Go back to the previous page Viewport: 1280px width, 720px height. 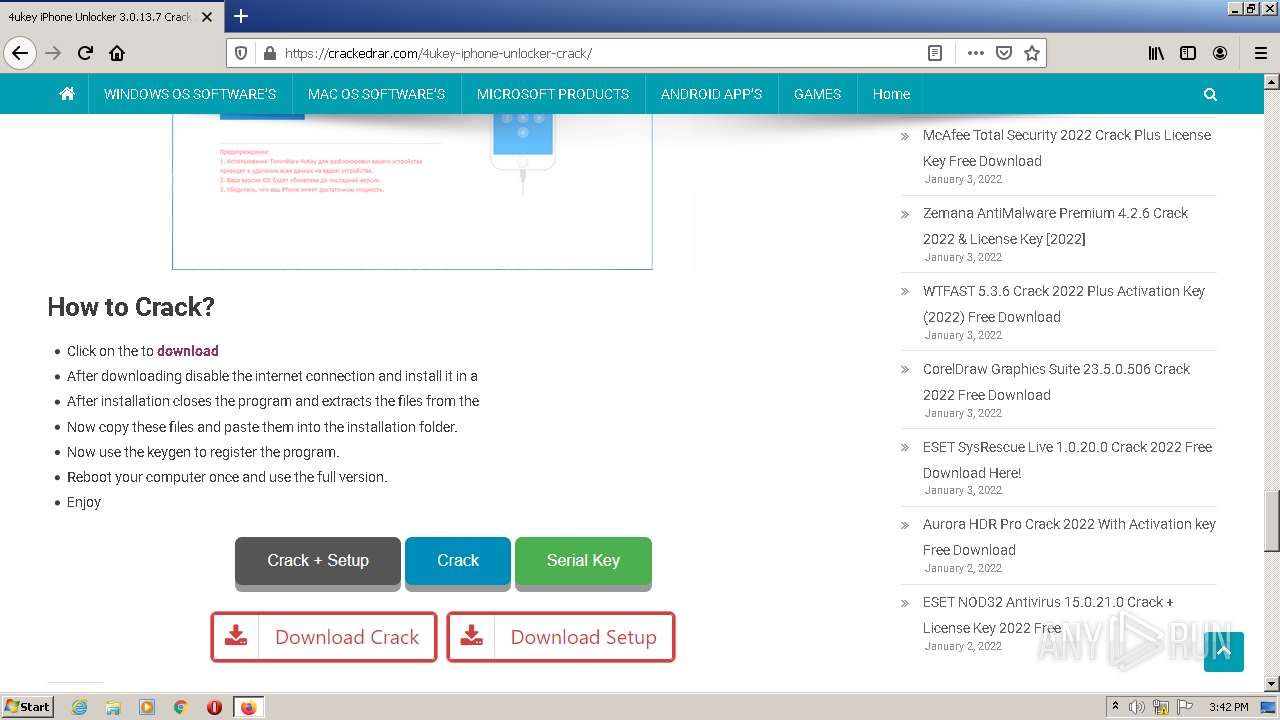pyautogui.click(x=20, y=53)
